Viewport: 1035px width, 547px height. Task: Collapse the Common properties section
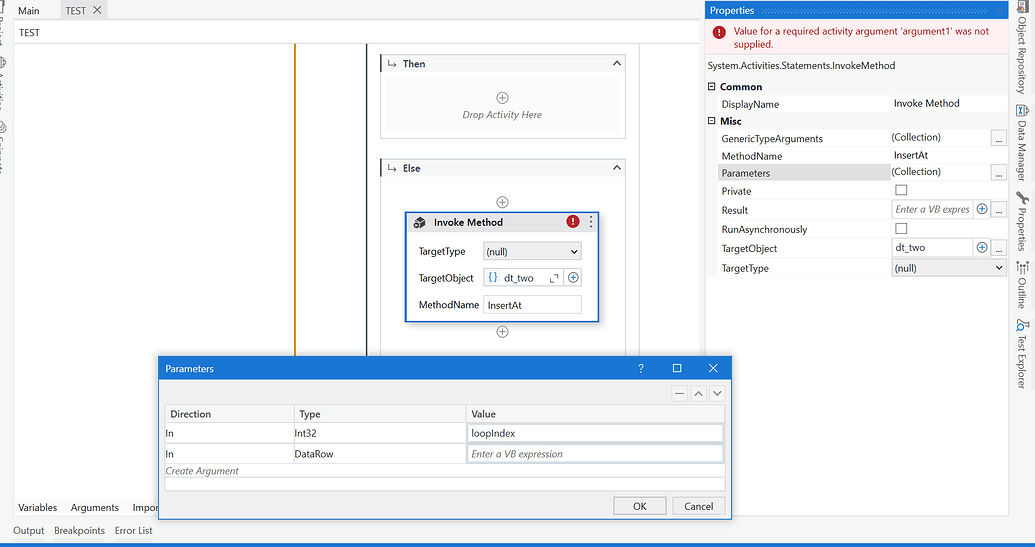click(x=712, y=86)
